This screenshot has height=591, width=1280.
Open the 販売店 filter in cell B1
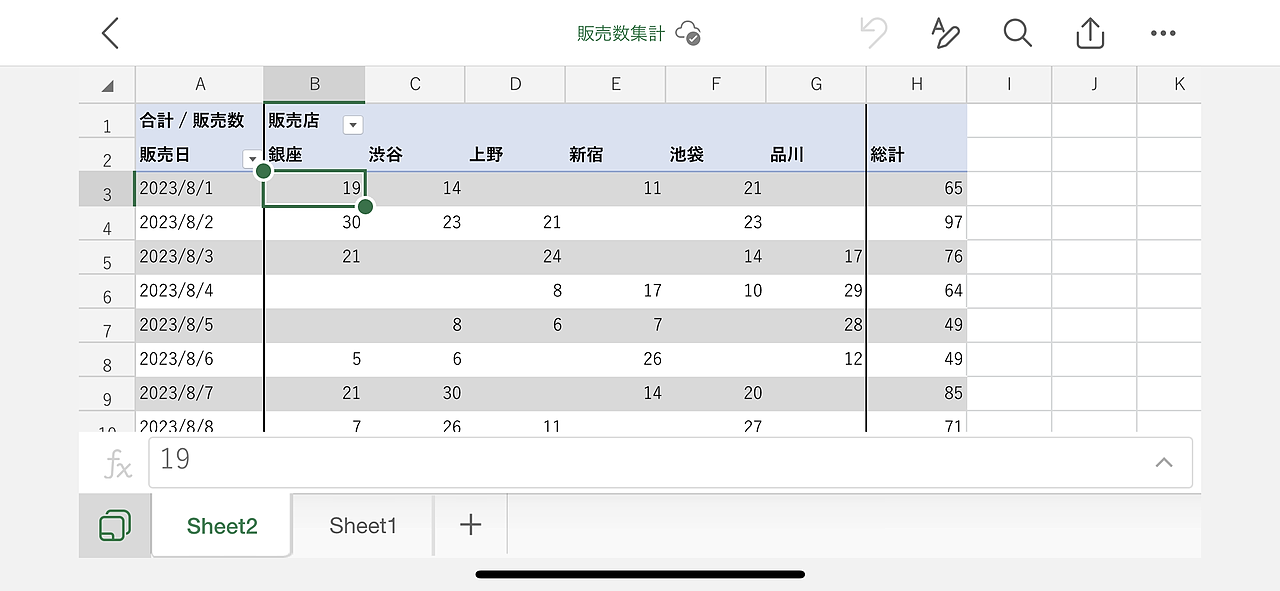tap(352, 124)
